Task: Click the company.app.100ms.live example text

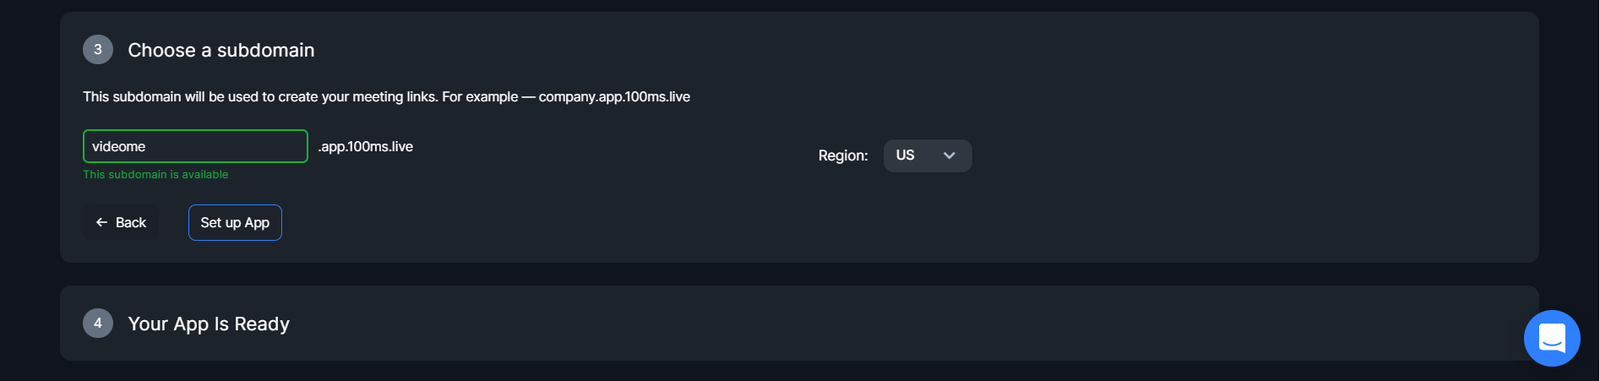Action: point(614,97)
